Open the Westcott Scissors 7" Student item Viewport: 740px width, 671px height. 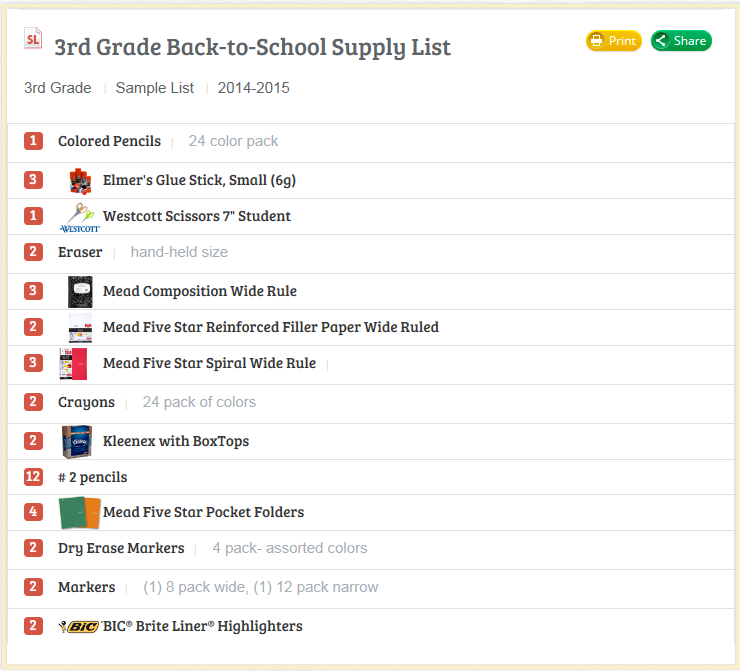click(197, 216)
